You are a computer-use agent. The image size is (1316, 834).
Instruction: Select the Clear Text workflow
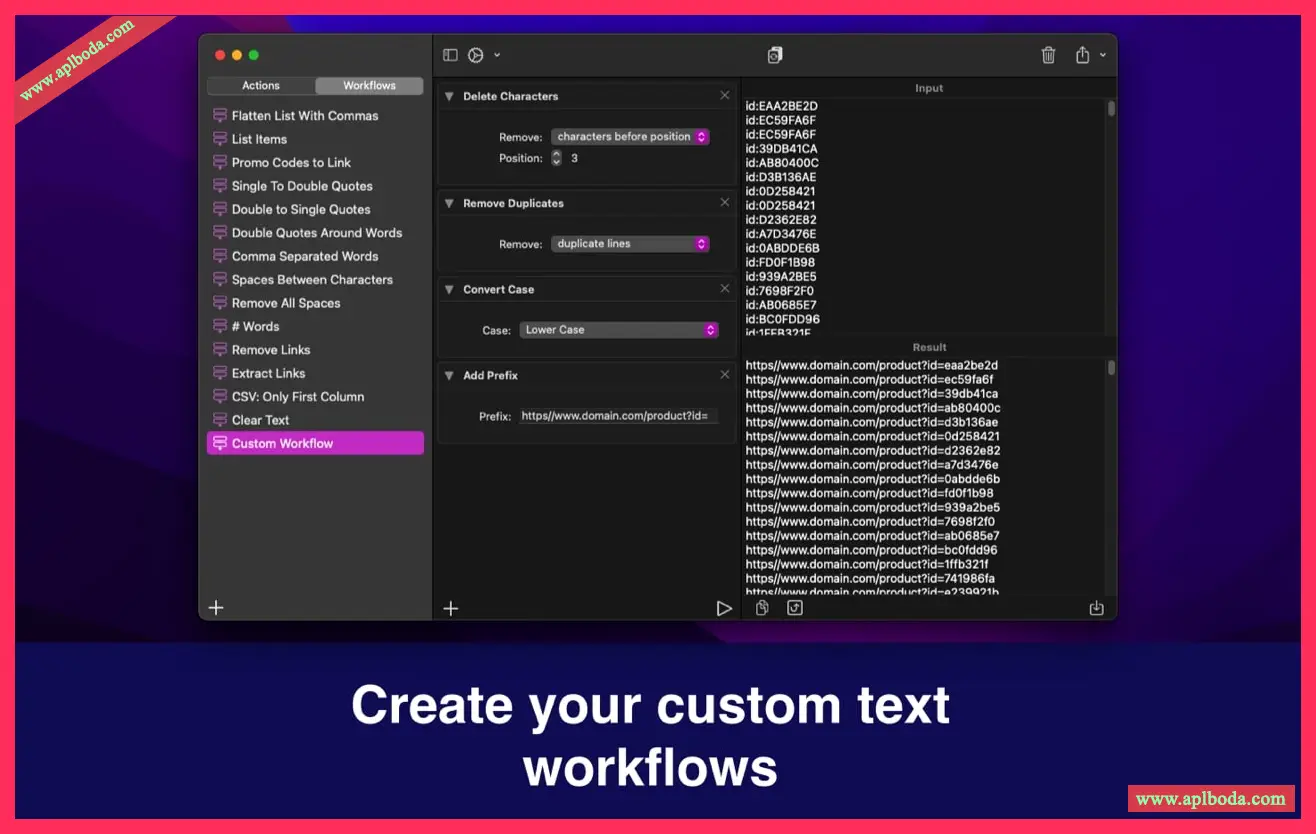tap(315, 420)
